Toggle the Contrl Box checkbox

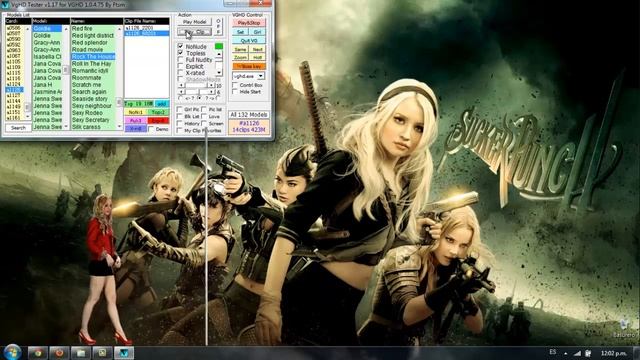[x=235, y=85]
